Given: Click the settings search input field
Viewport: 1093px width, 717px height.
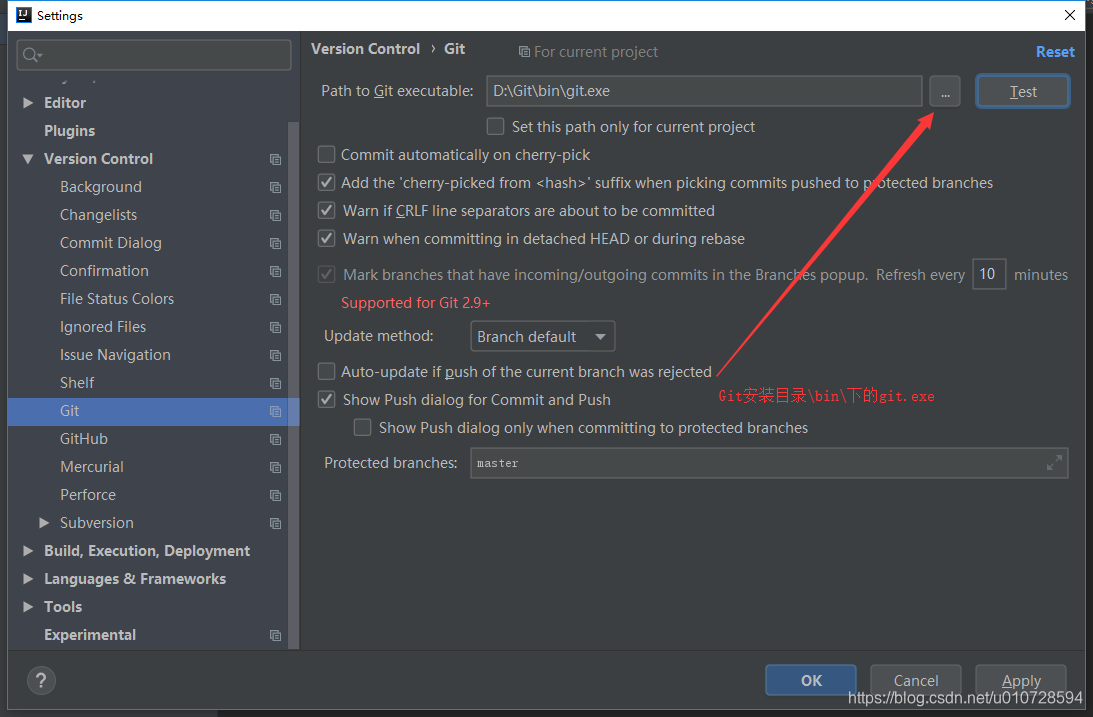Looking at the screenshot, I should coord(154,55).
